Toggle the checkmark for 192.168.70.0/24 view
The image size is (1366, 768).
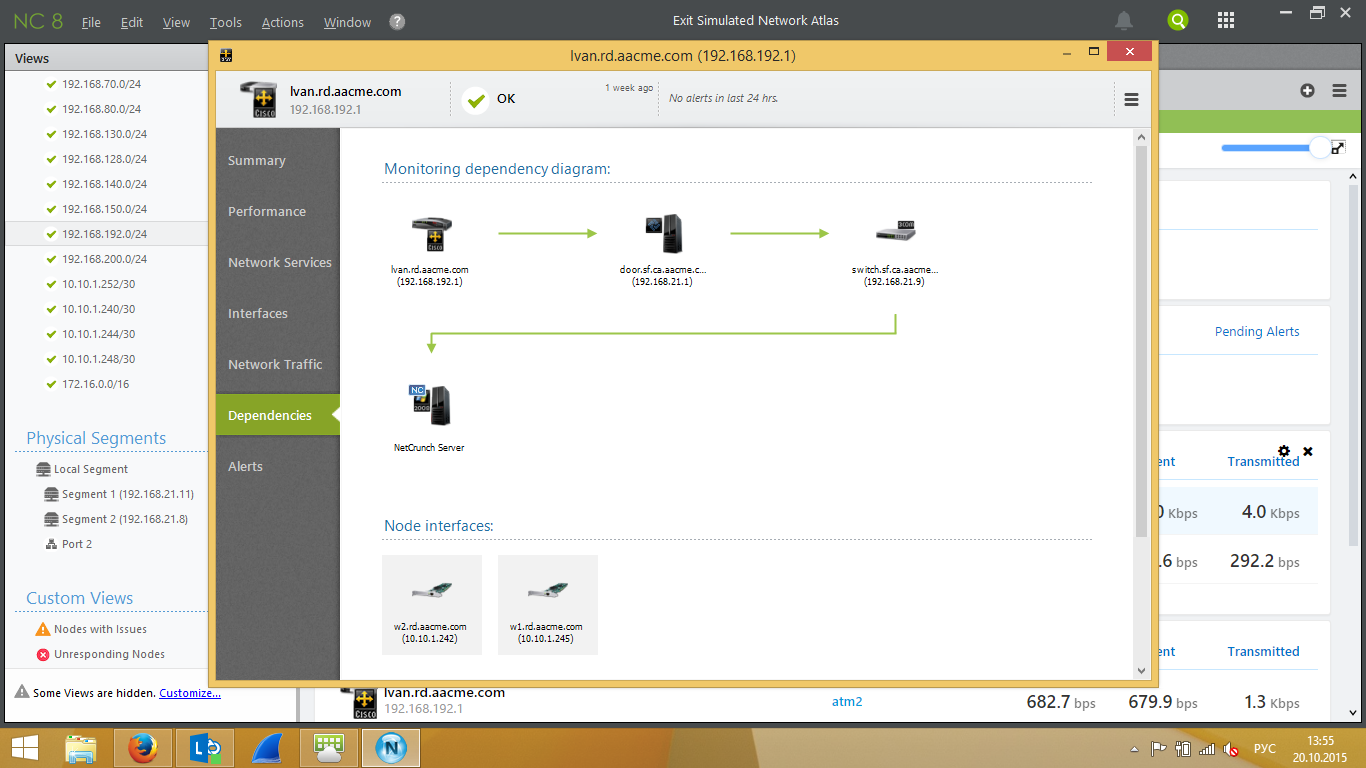pyautogui.click(x=50, y=84)
